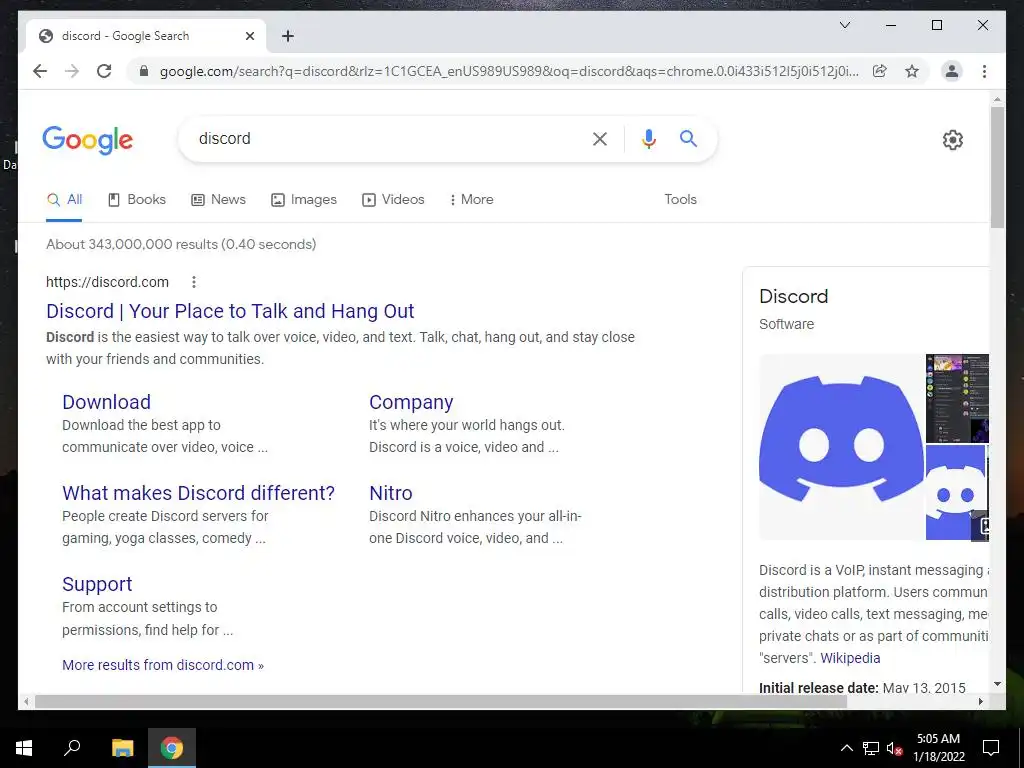
Task: Click the horizontal scrollbar right arrow
Action: point(980,702)
